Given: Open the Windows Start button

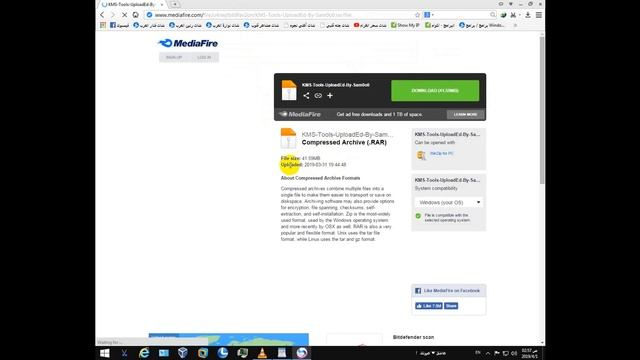Looking at the screenshot, I should (105, 353).
